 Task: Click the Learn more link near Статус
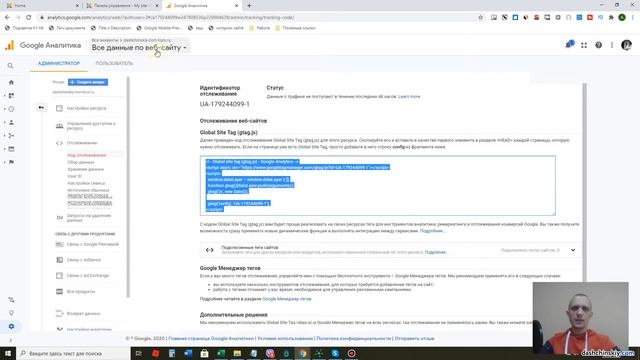point(409,97)
